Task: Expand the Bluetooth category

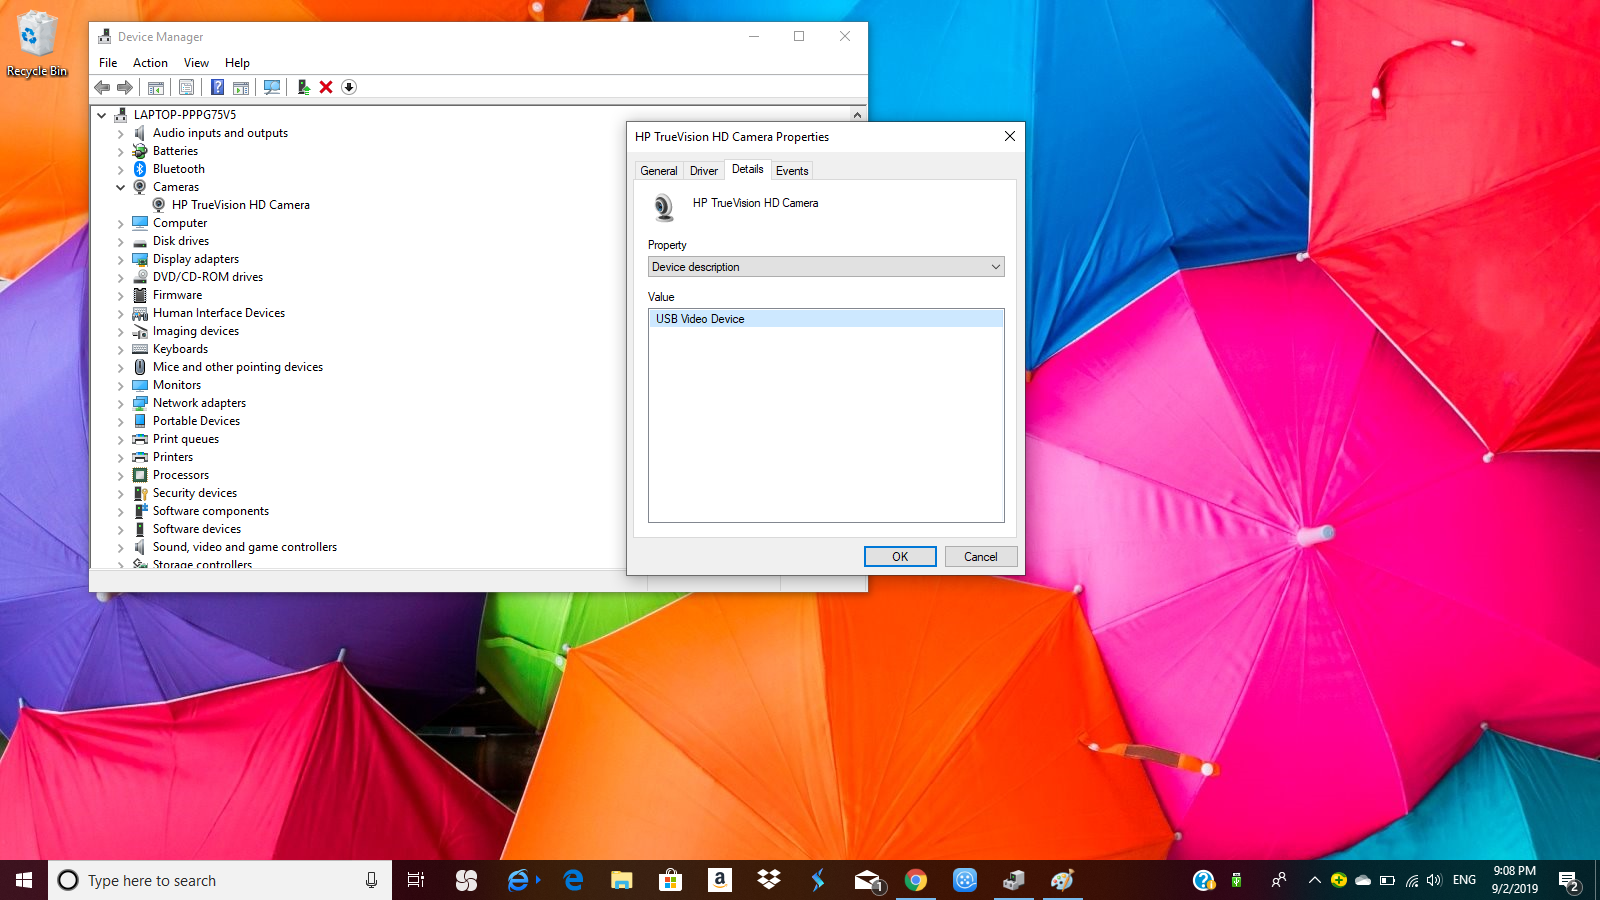Action: tap(121, 169)
